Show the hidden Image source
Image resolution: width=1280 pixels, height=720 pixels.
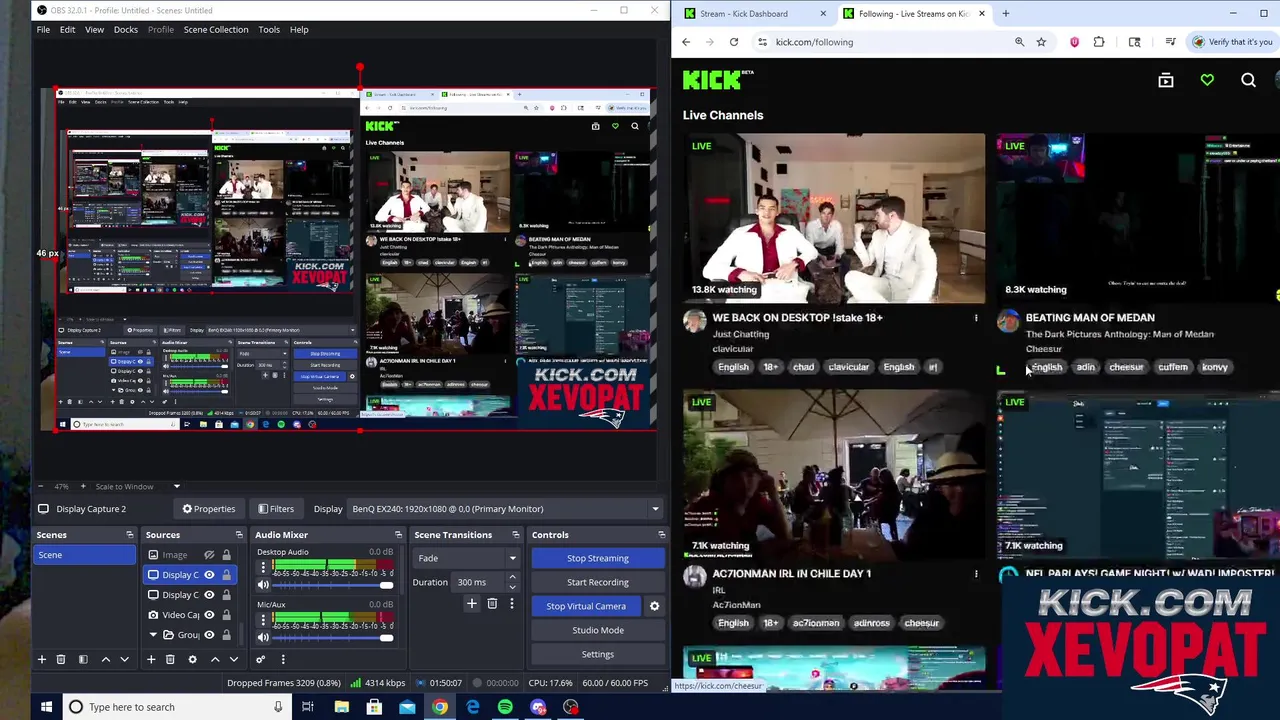(209, 555)
